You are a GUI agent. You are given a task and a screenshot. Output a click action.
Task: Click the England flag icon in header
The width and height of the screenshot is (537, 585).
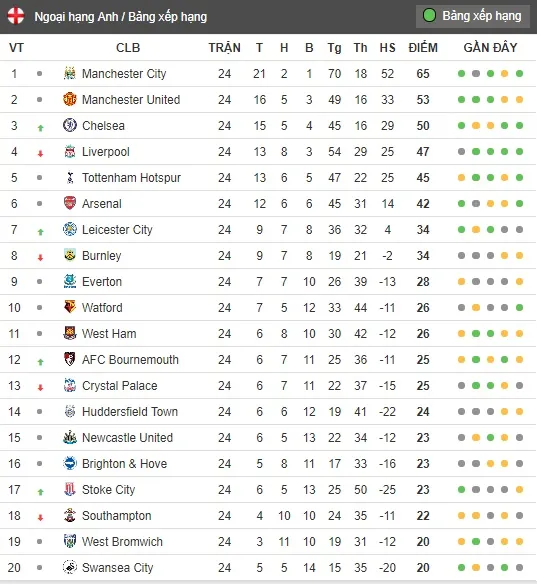(16, 16)
